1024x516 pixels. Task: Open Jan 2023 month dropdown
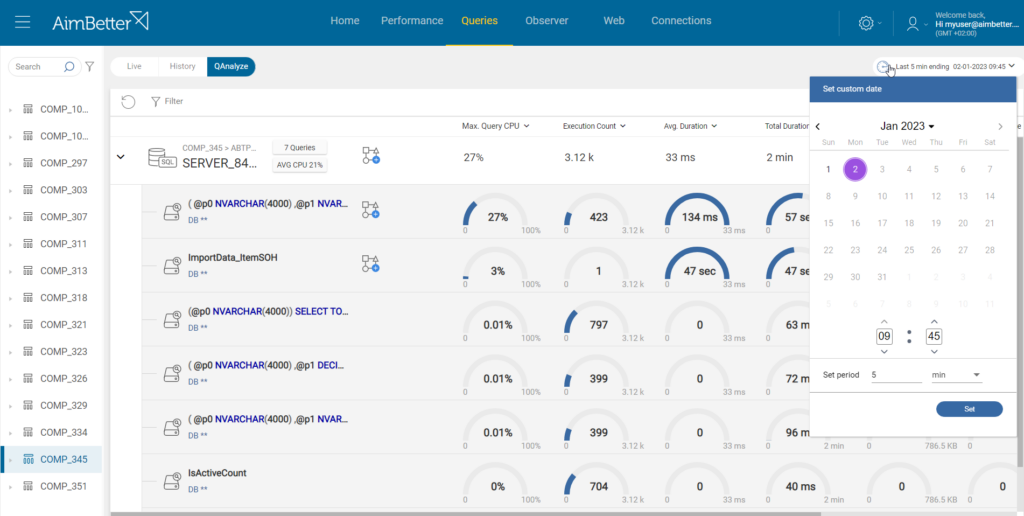tap(907, 126)
